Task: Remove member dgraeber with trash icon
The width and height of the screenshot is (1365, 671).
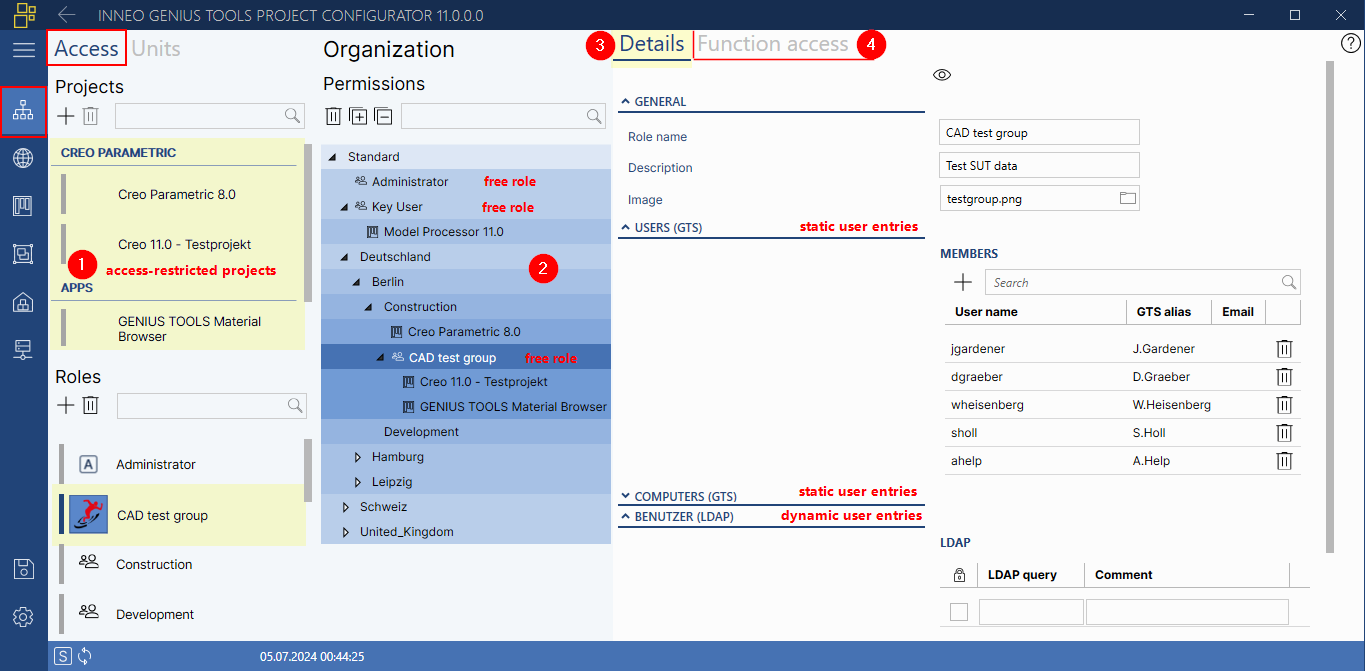Action: [1285, 377]
